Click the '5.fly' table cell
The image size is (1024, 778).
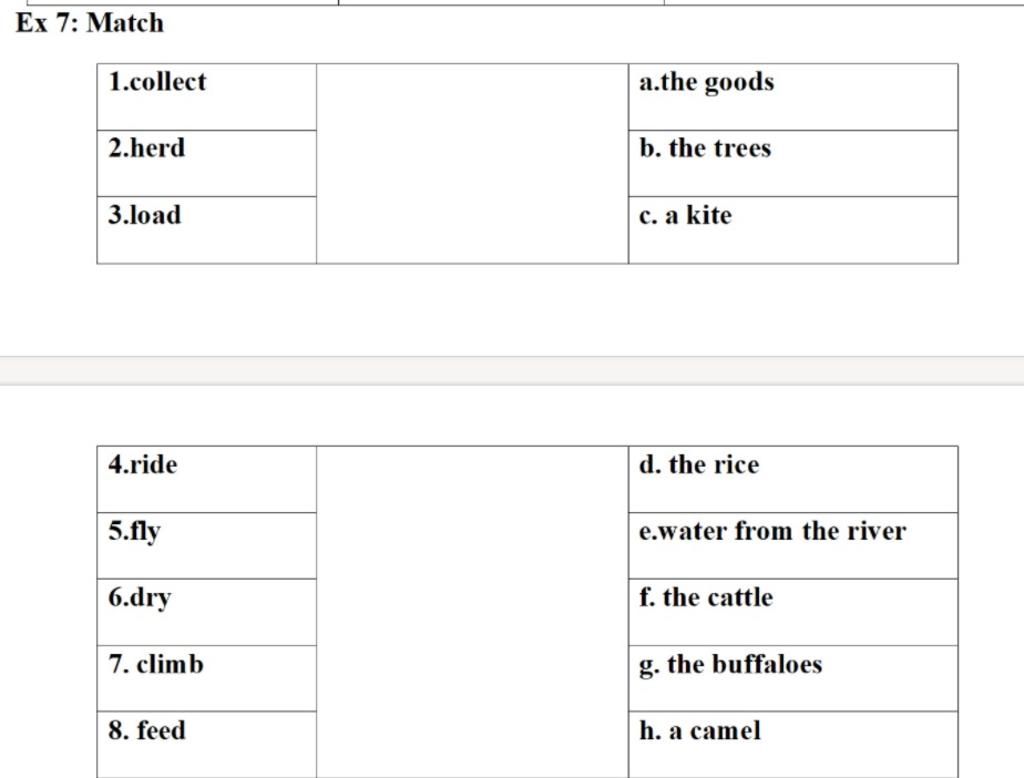[206, 546]
